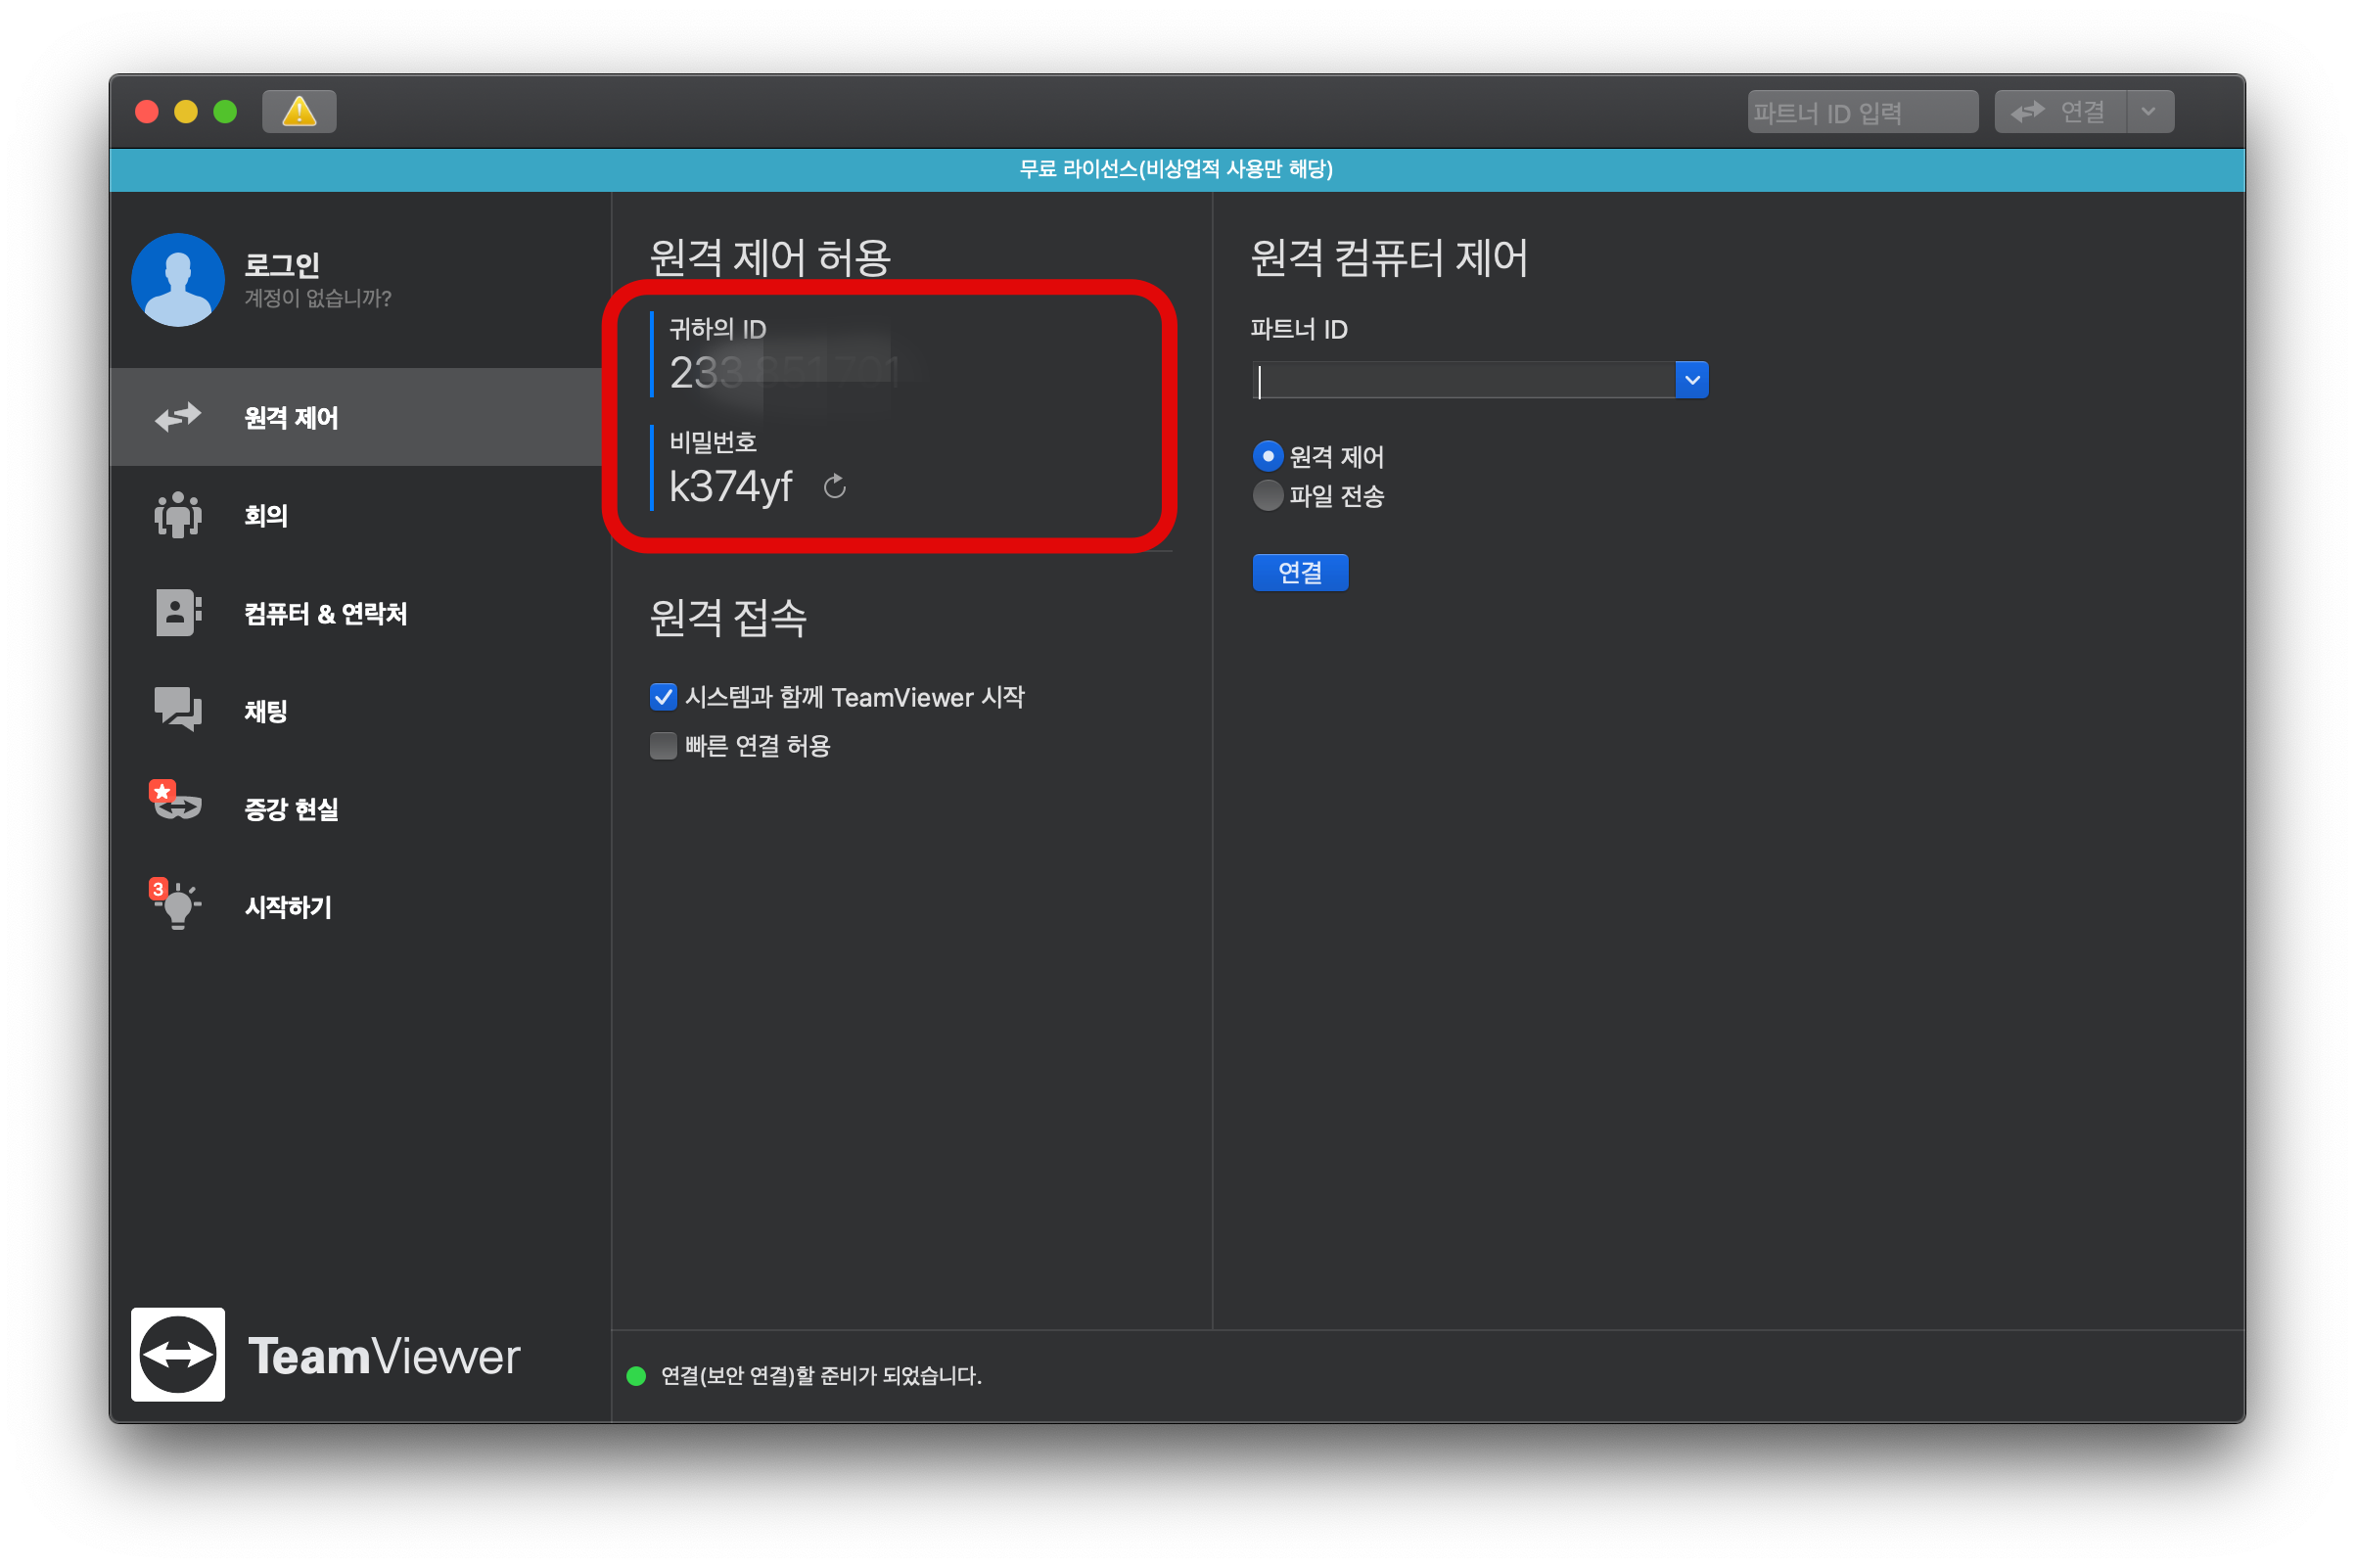Click the yellow warning triangle icon

tap(299, 111)
